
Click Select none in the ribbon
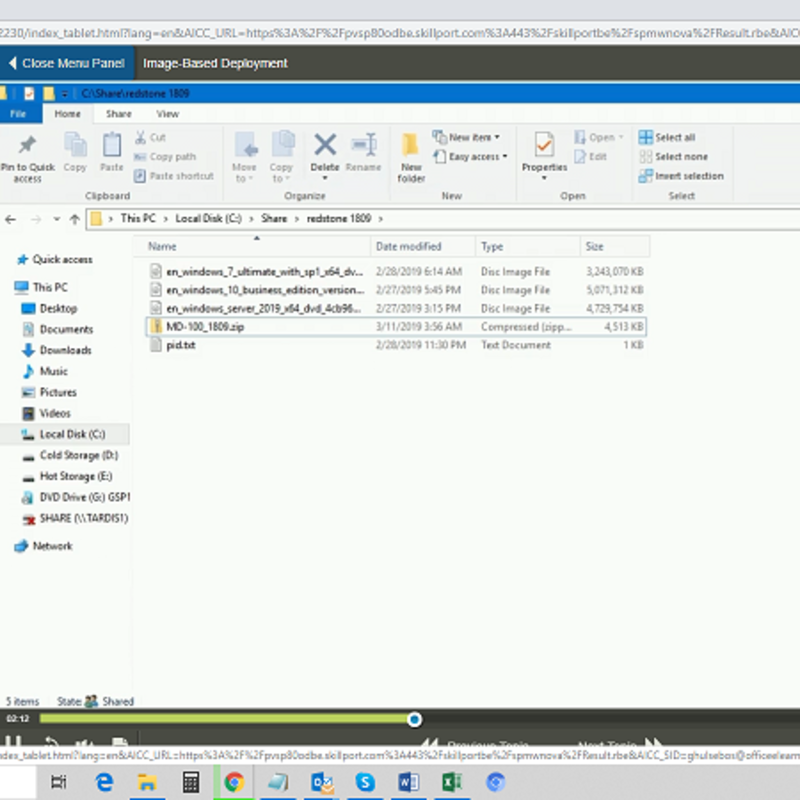click(673, 157)
